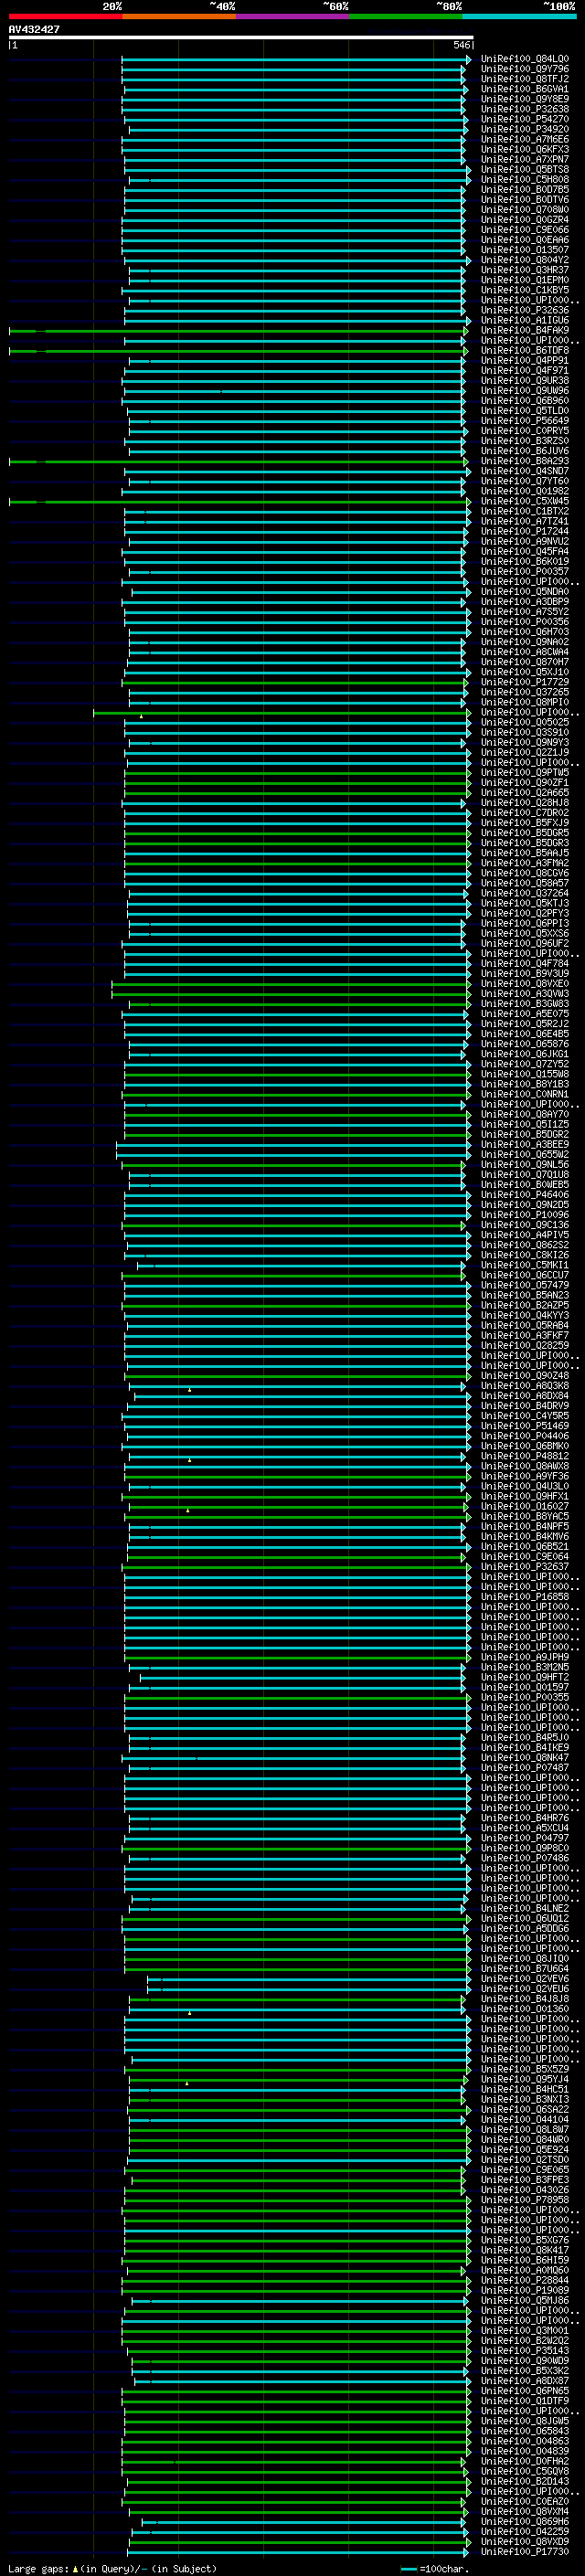Viewport: 585px width, 2576px height.
Task: Select hit label UniRef100_P56649
Action: (524, 421)
